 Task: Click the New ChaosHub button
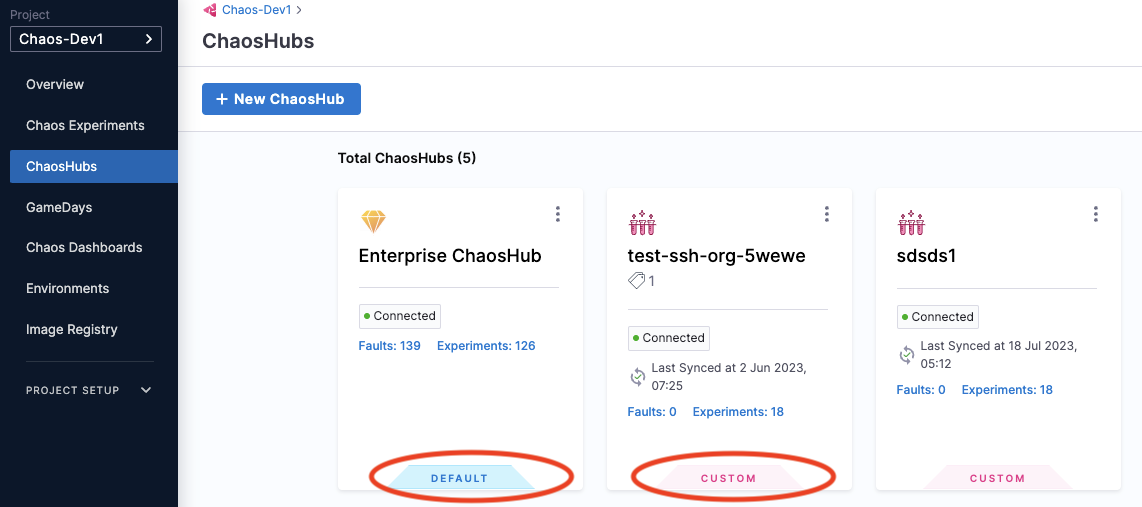281,99
